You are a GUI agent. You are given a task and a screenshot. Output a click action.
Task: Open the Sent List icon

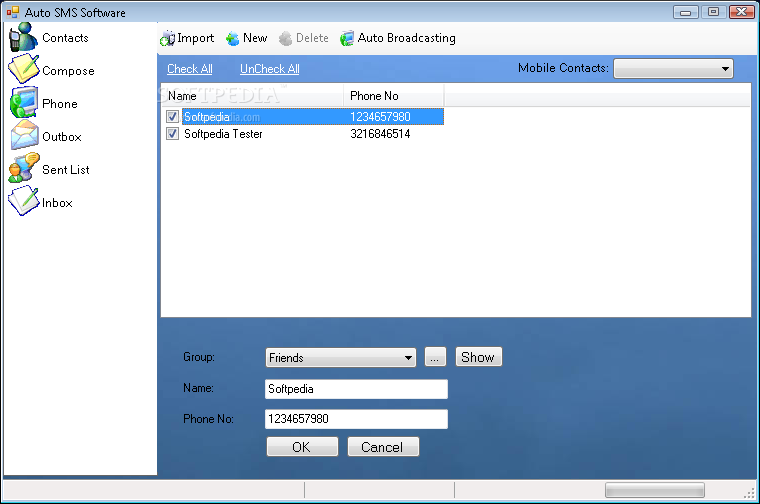click(24, 168)
